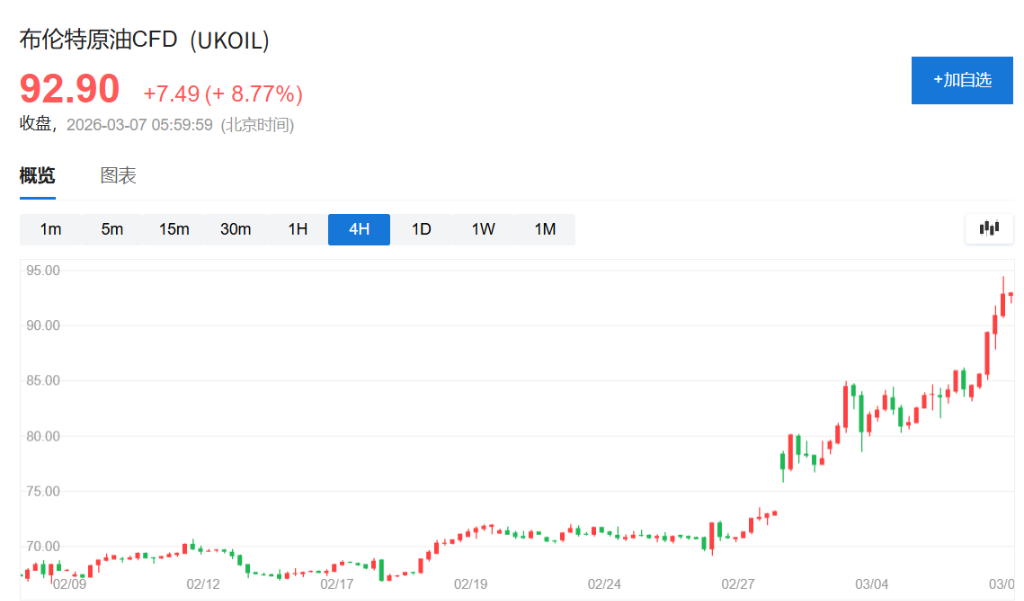This screenshot has height=601, width=1024.
Task: Select the 1m timeframe
Action: point(50,229)
